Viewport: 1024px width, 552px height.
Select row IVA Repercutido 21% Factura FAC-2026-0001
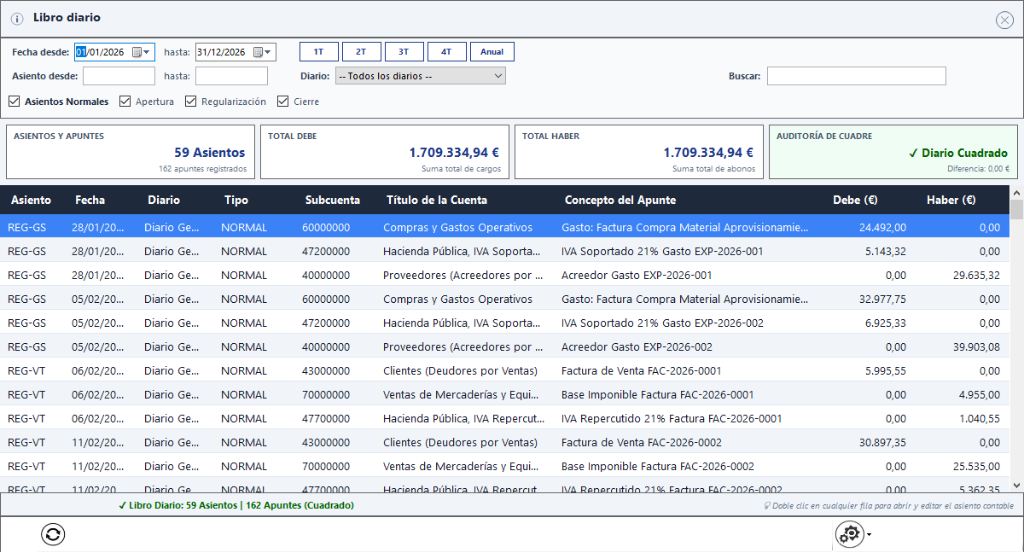[x=504, y=418]
